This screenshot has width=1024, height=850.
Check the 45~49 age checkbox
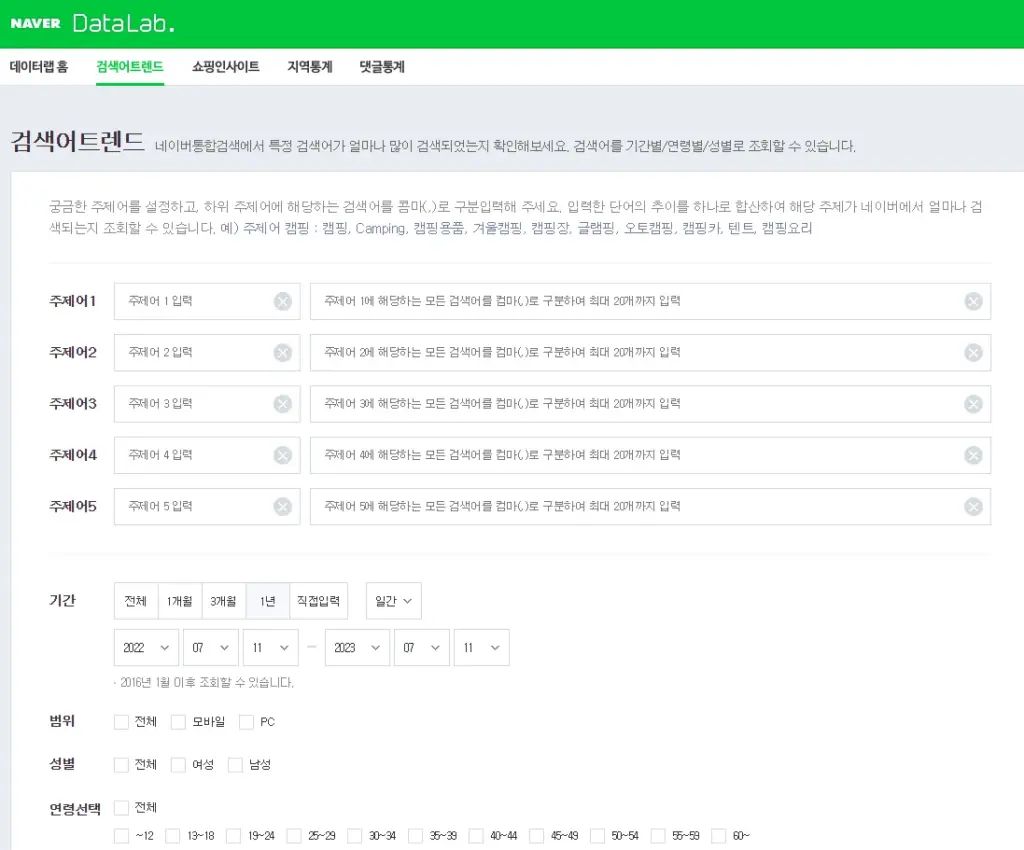tap(537, 836)
